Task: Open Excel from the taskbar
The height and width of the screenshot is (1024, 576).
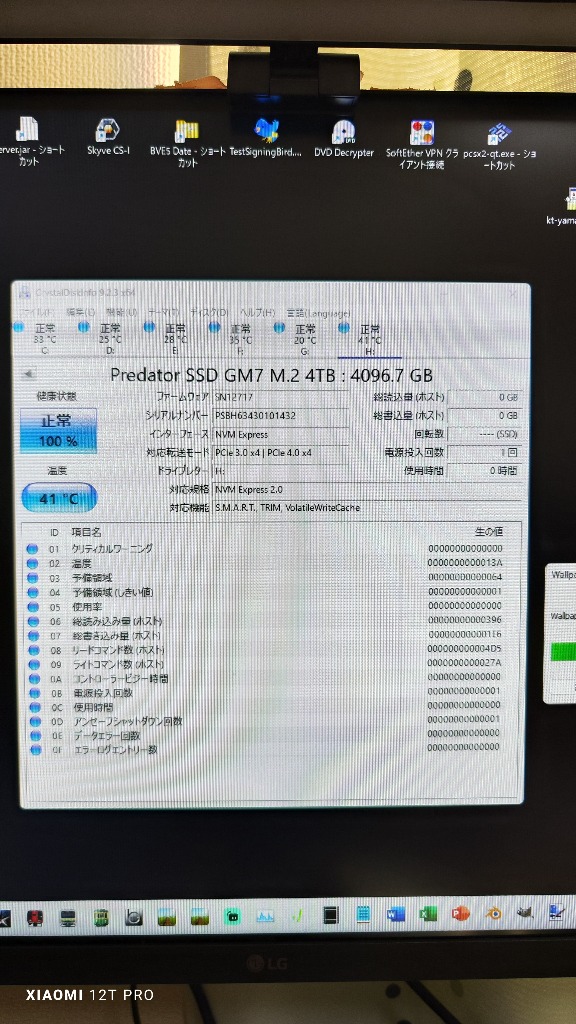Action: tap(428, 914)
